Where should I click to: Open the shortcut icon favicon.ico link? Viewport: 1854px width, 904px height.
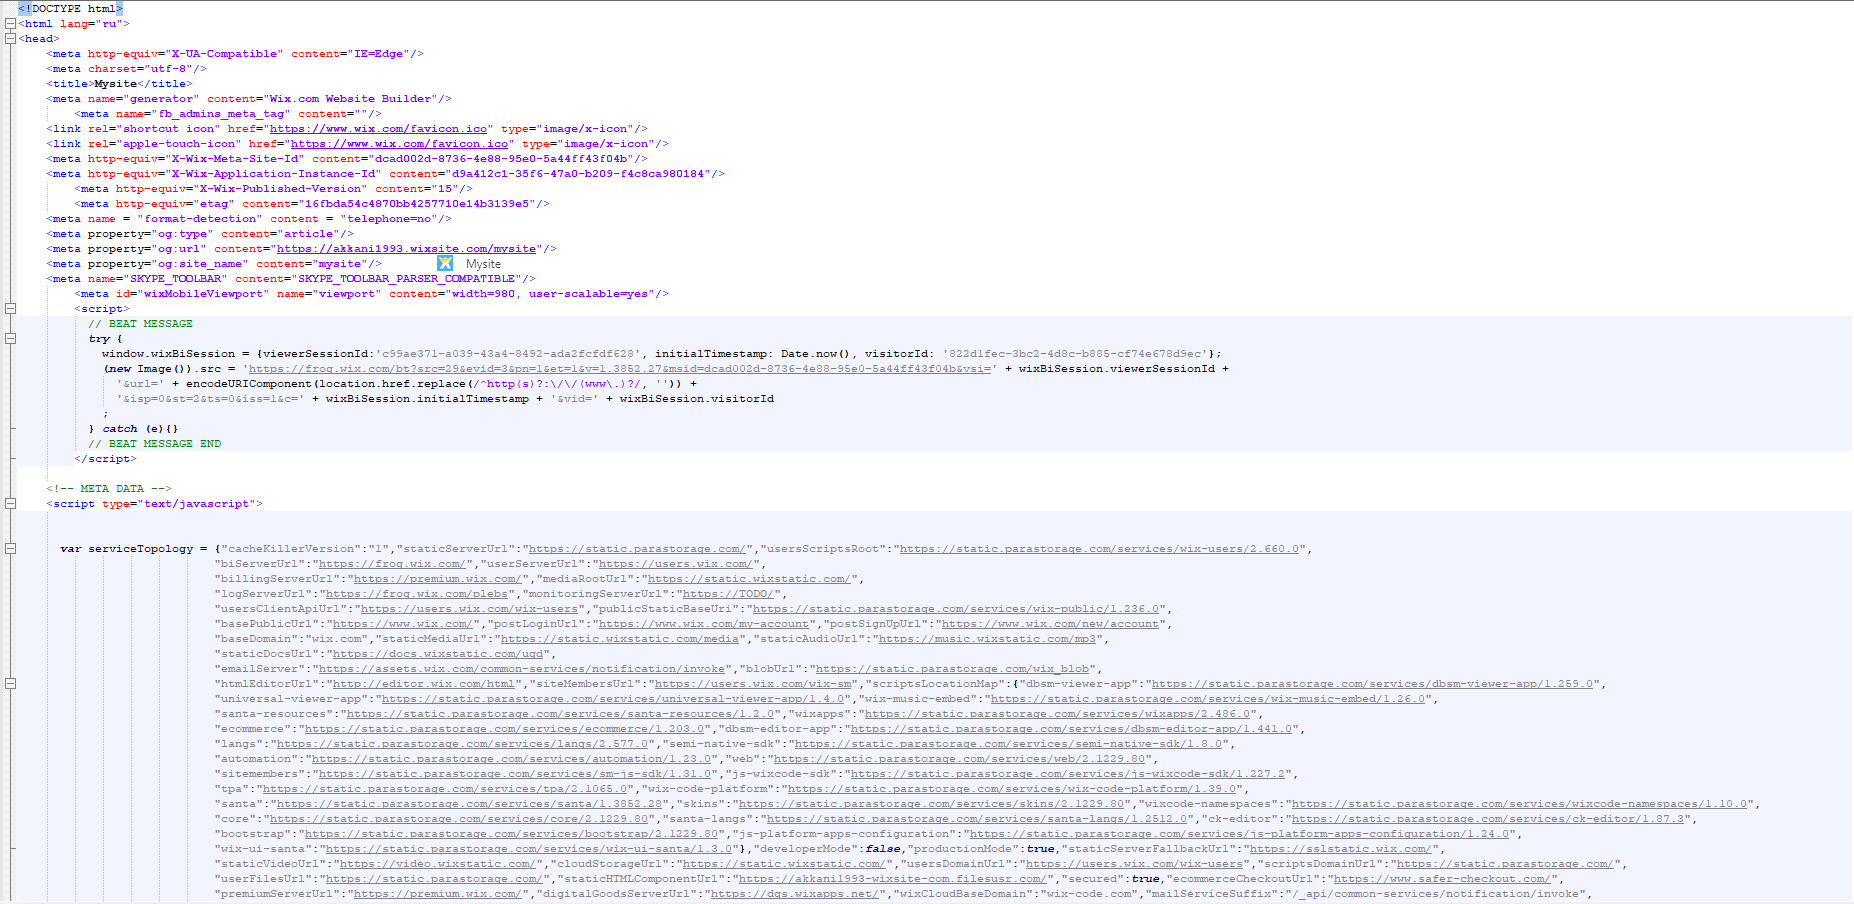click(378, 129)
